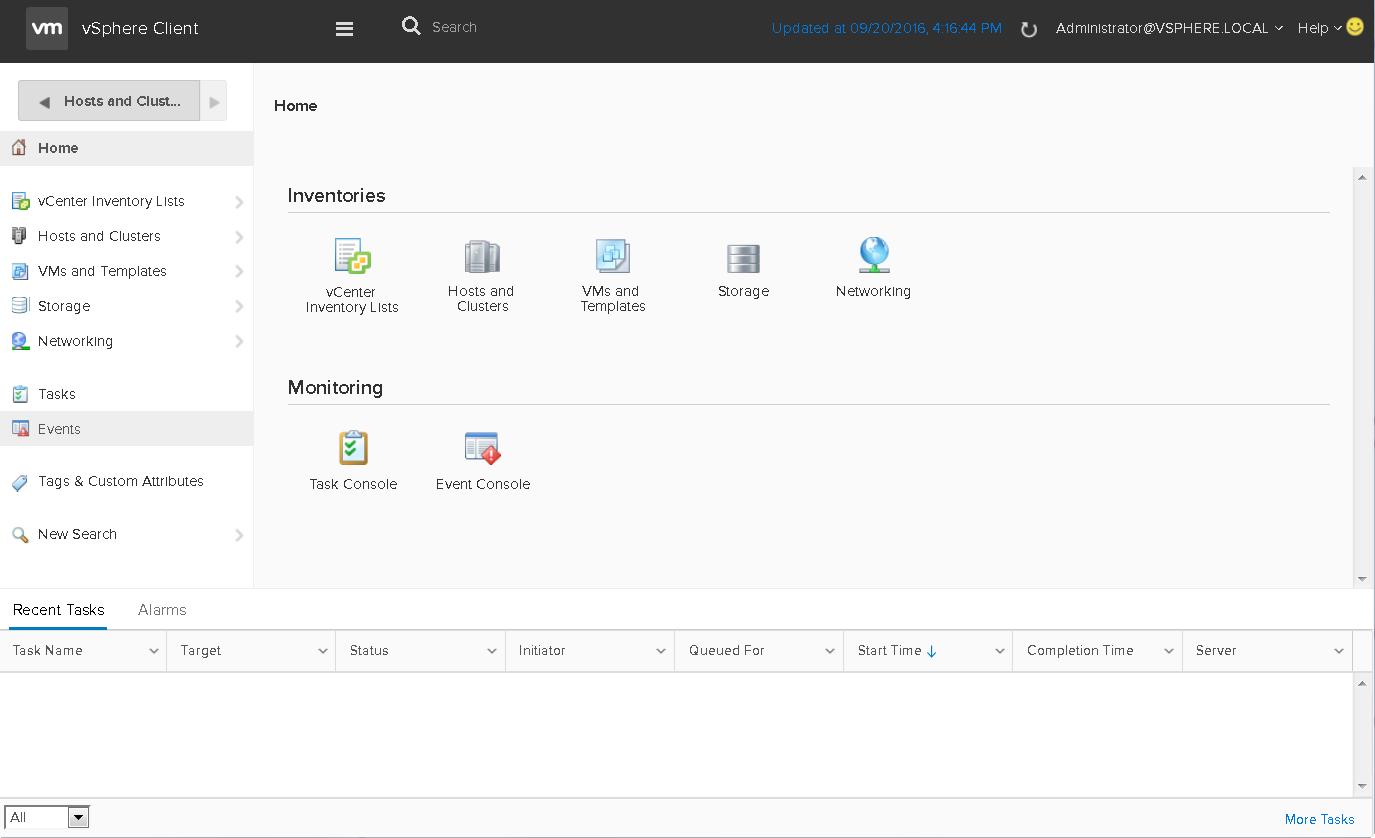Open Task Name column dropdown arrow

[154, 651]
